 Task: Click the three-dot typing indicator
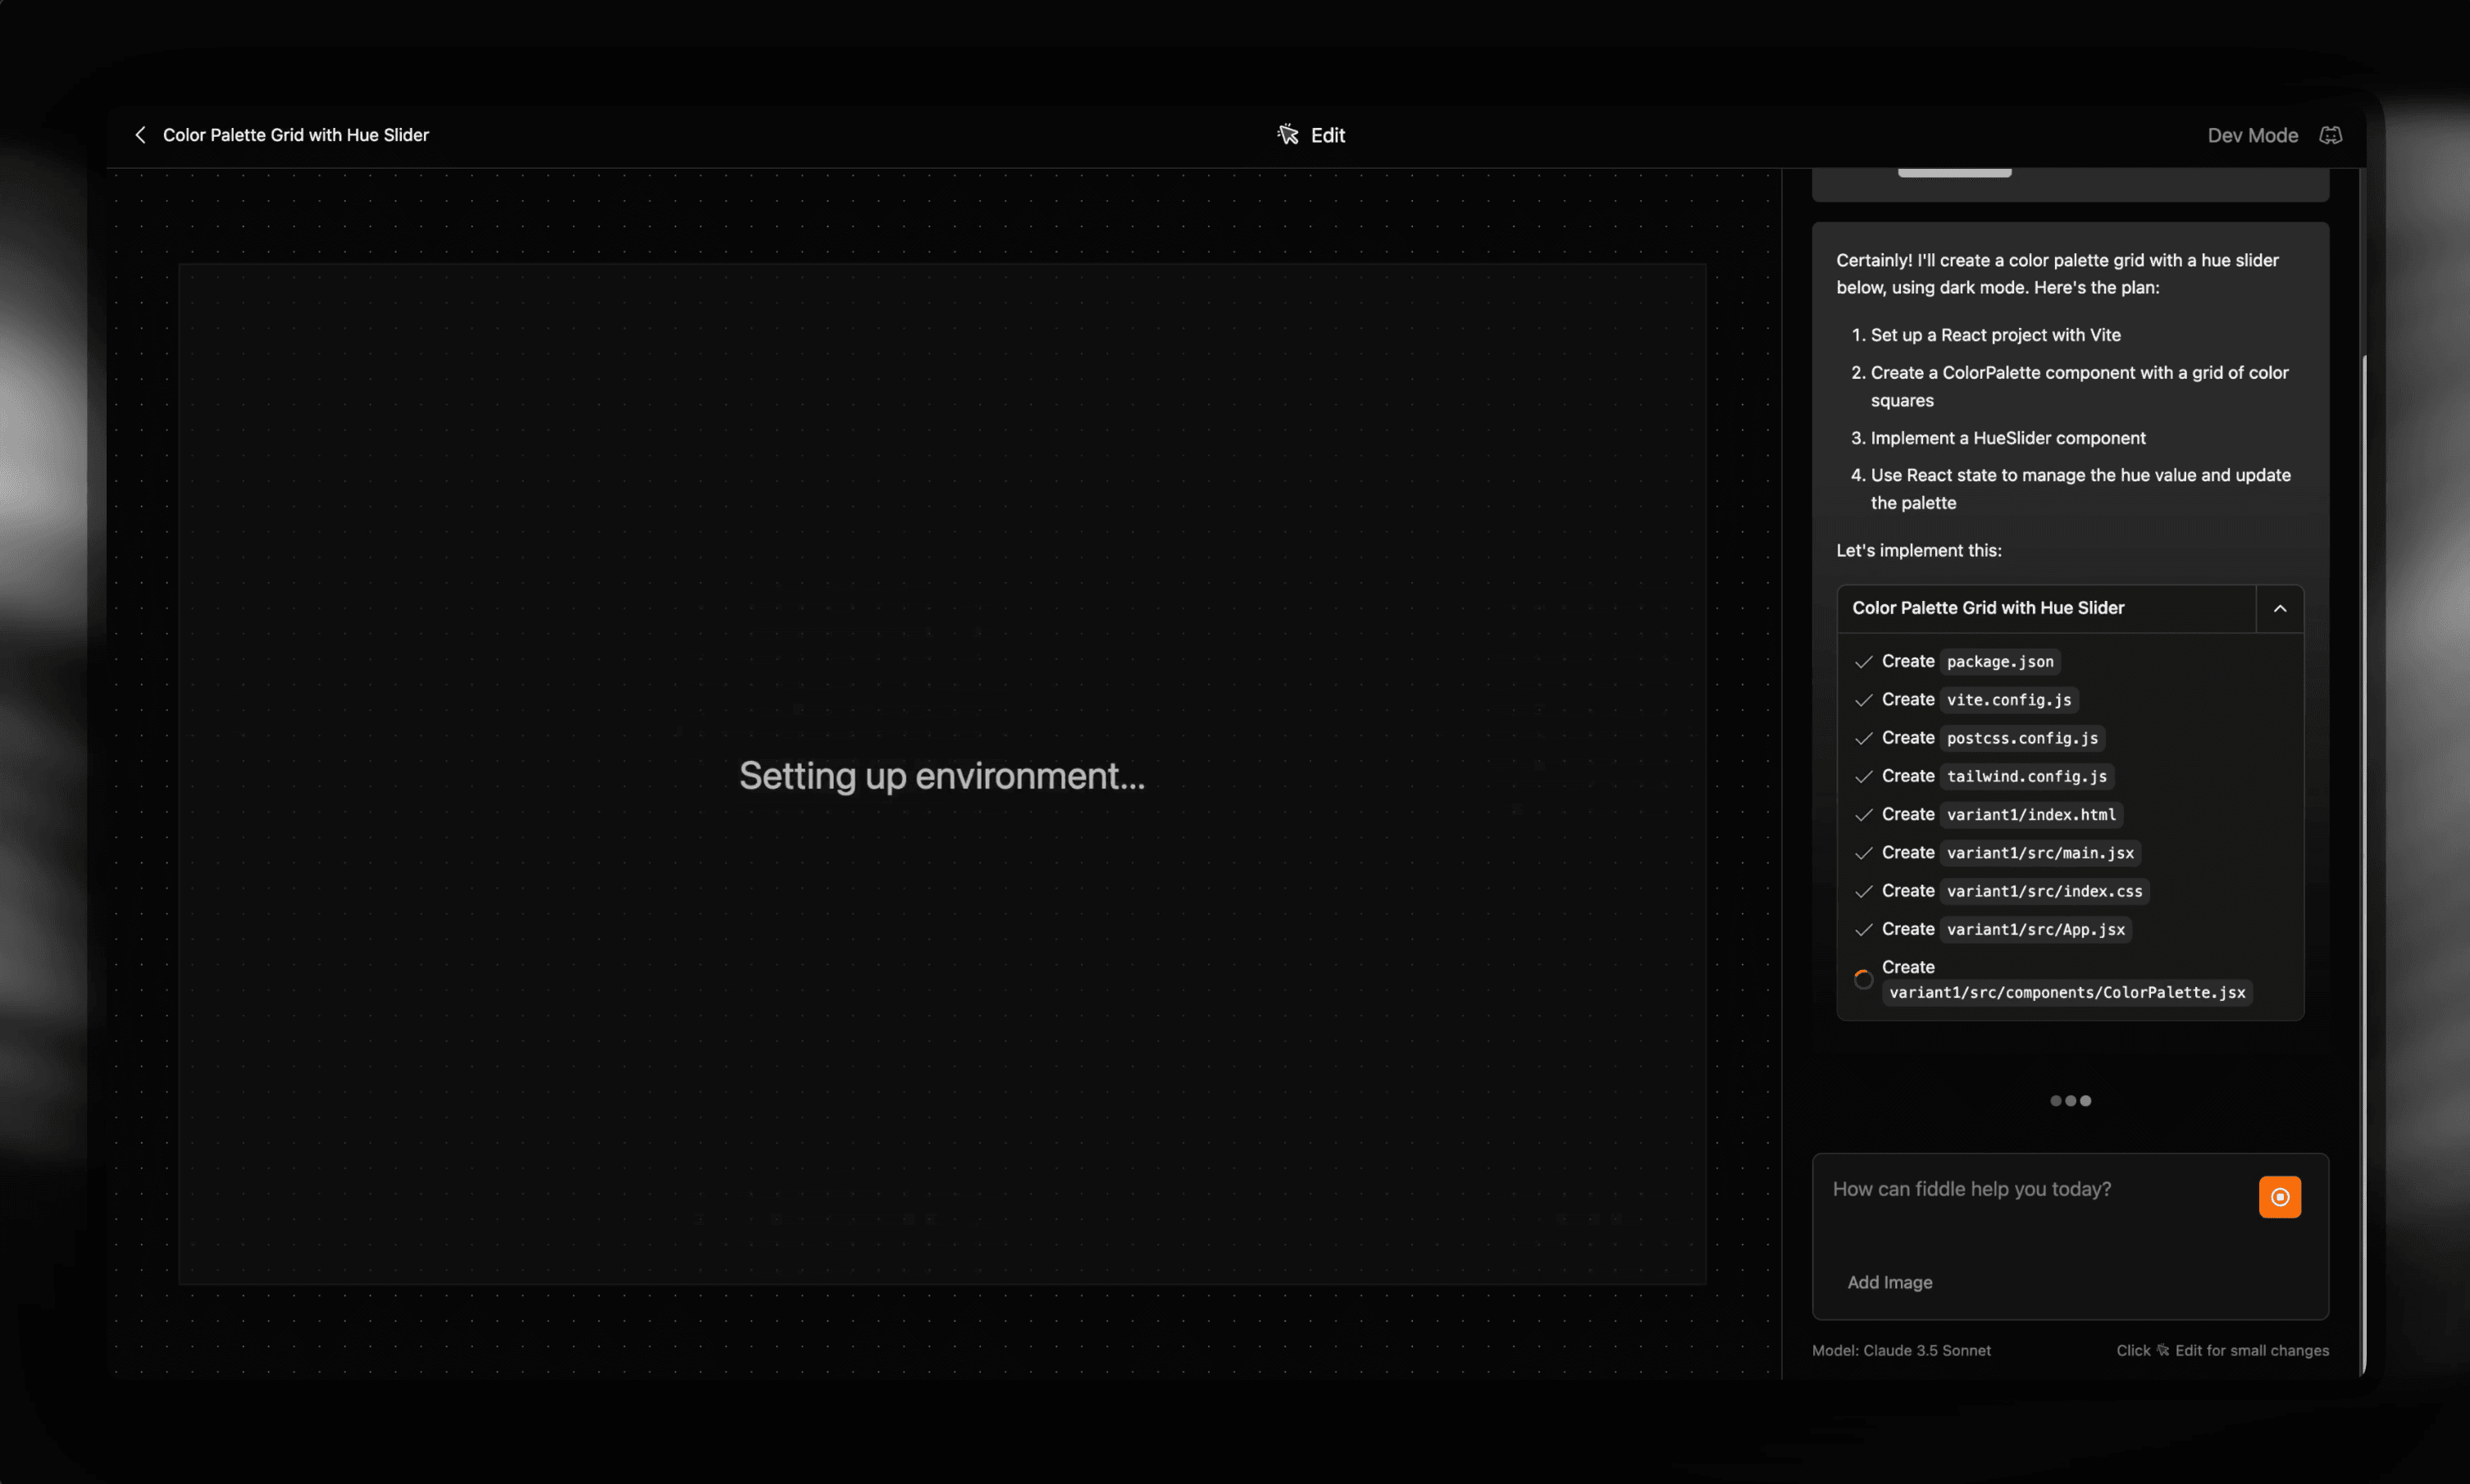pyautogui.click(x=2070, y=1101)
